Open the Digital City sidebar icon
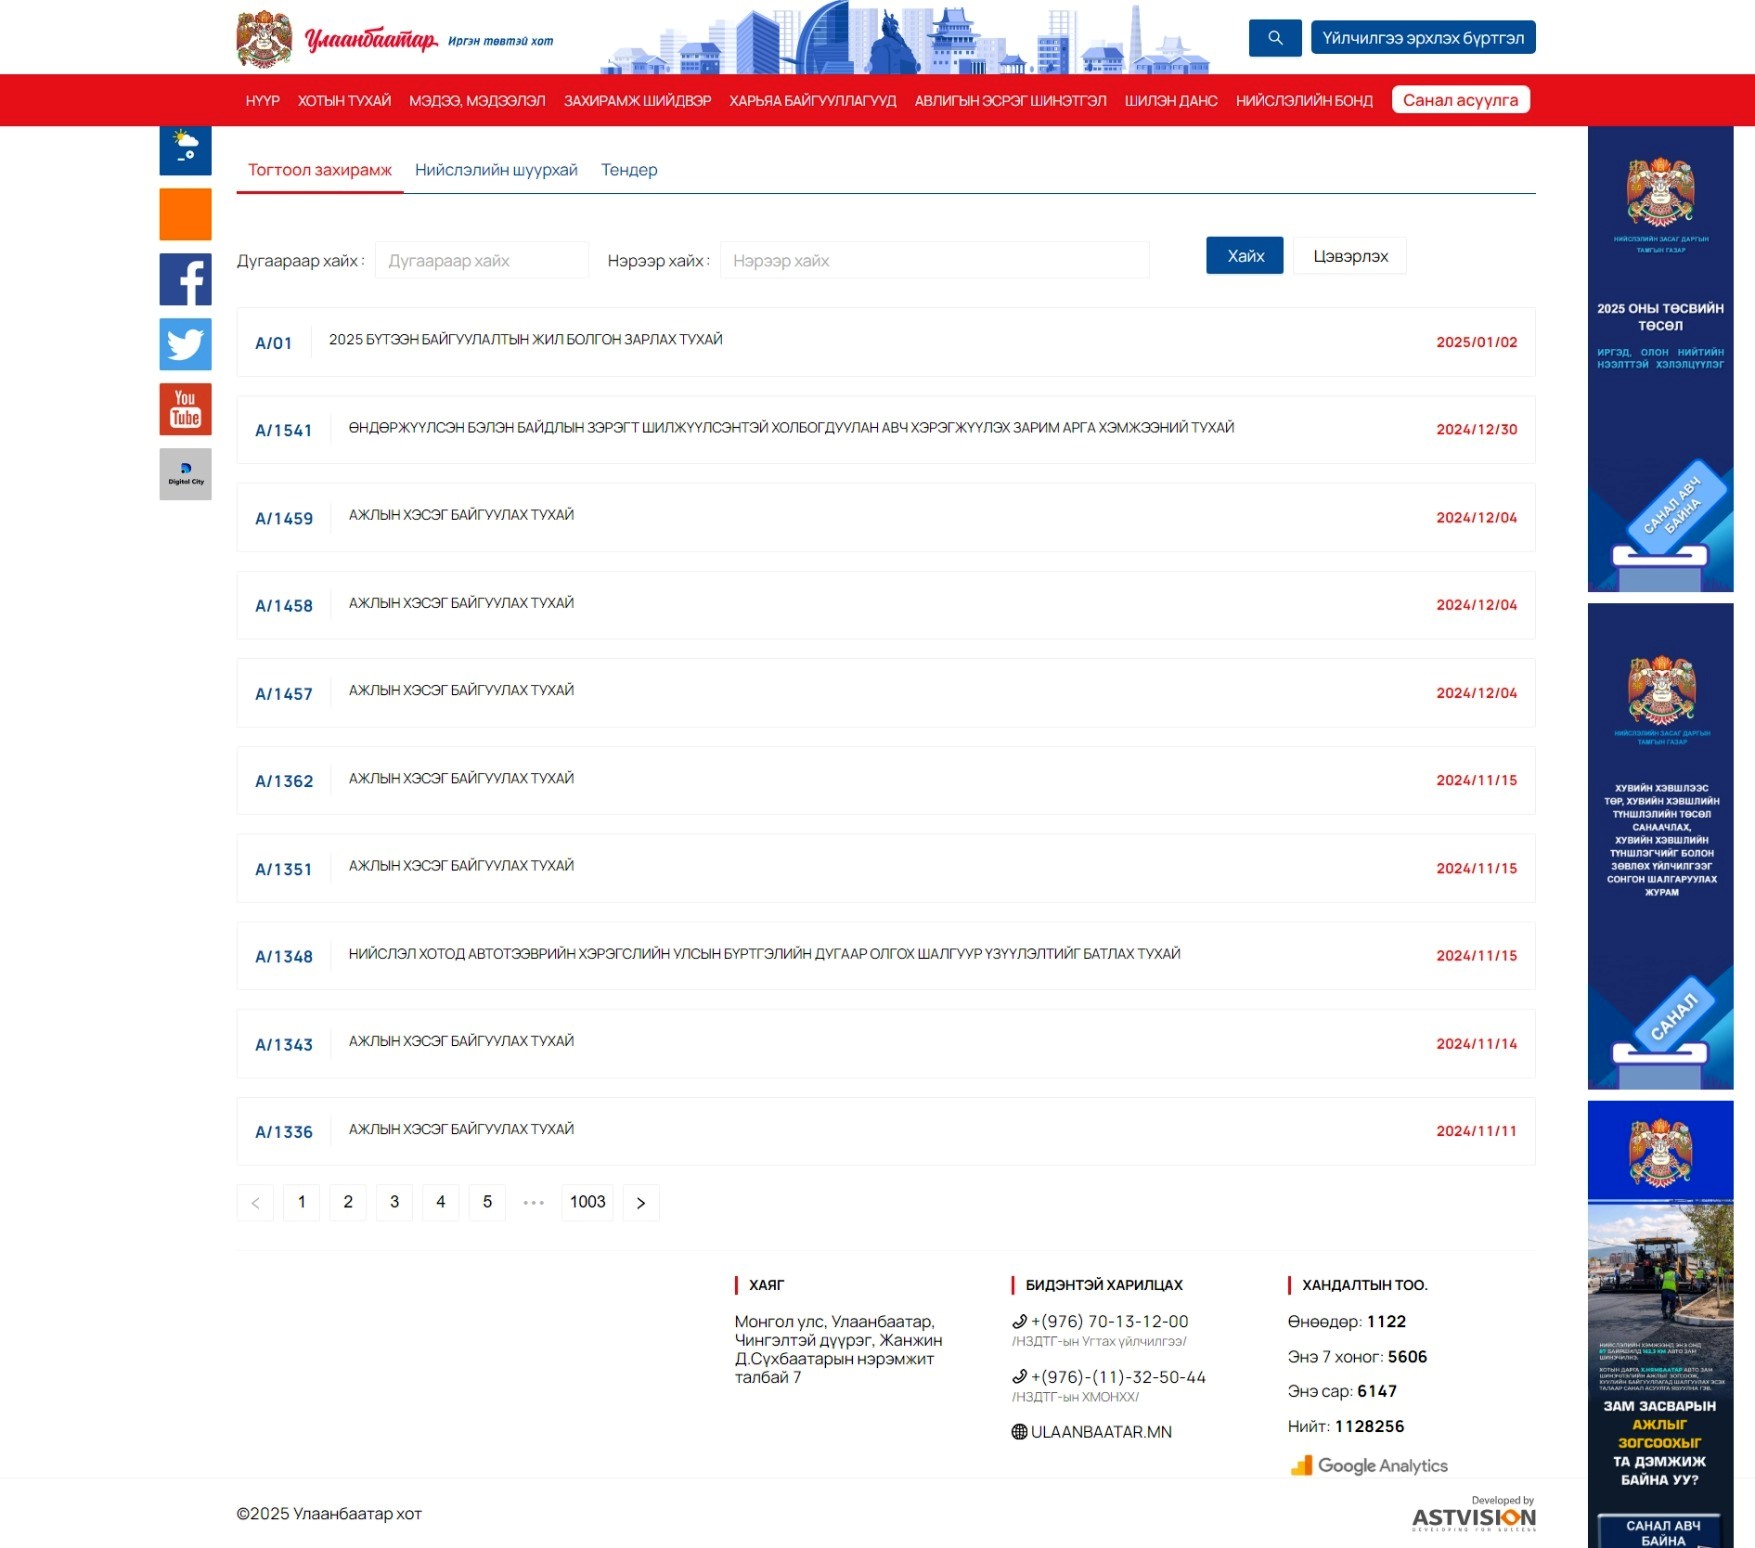This screenshot has height=1548, width=1755. click(185, 474)
